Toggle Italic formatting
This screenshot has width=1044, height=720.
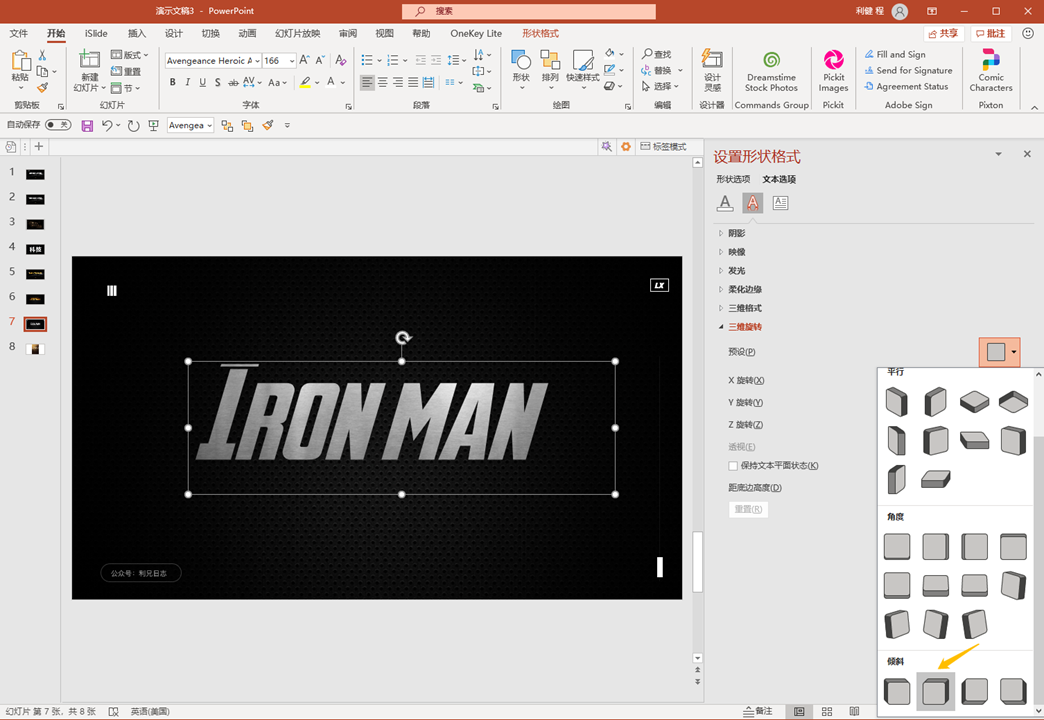click(x=188, y=82)
